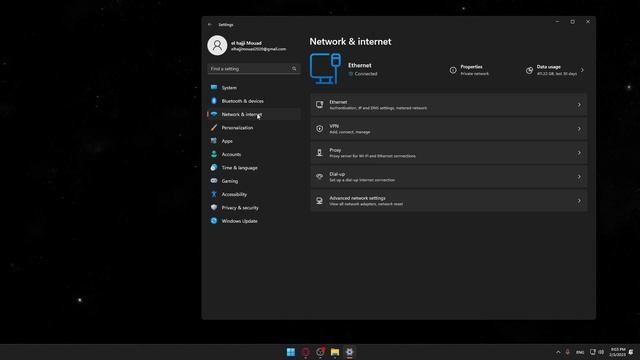Image resolution: width=640 pixels, height=360 pixels.
Task: Click the Properties info icon
Action: click(x=453, y=70)
